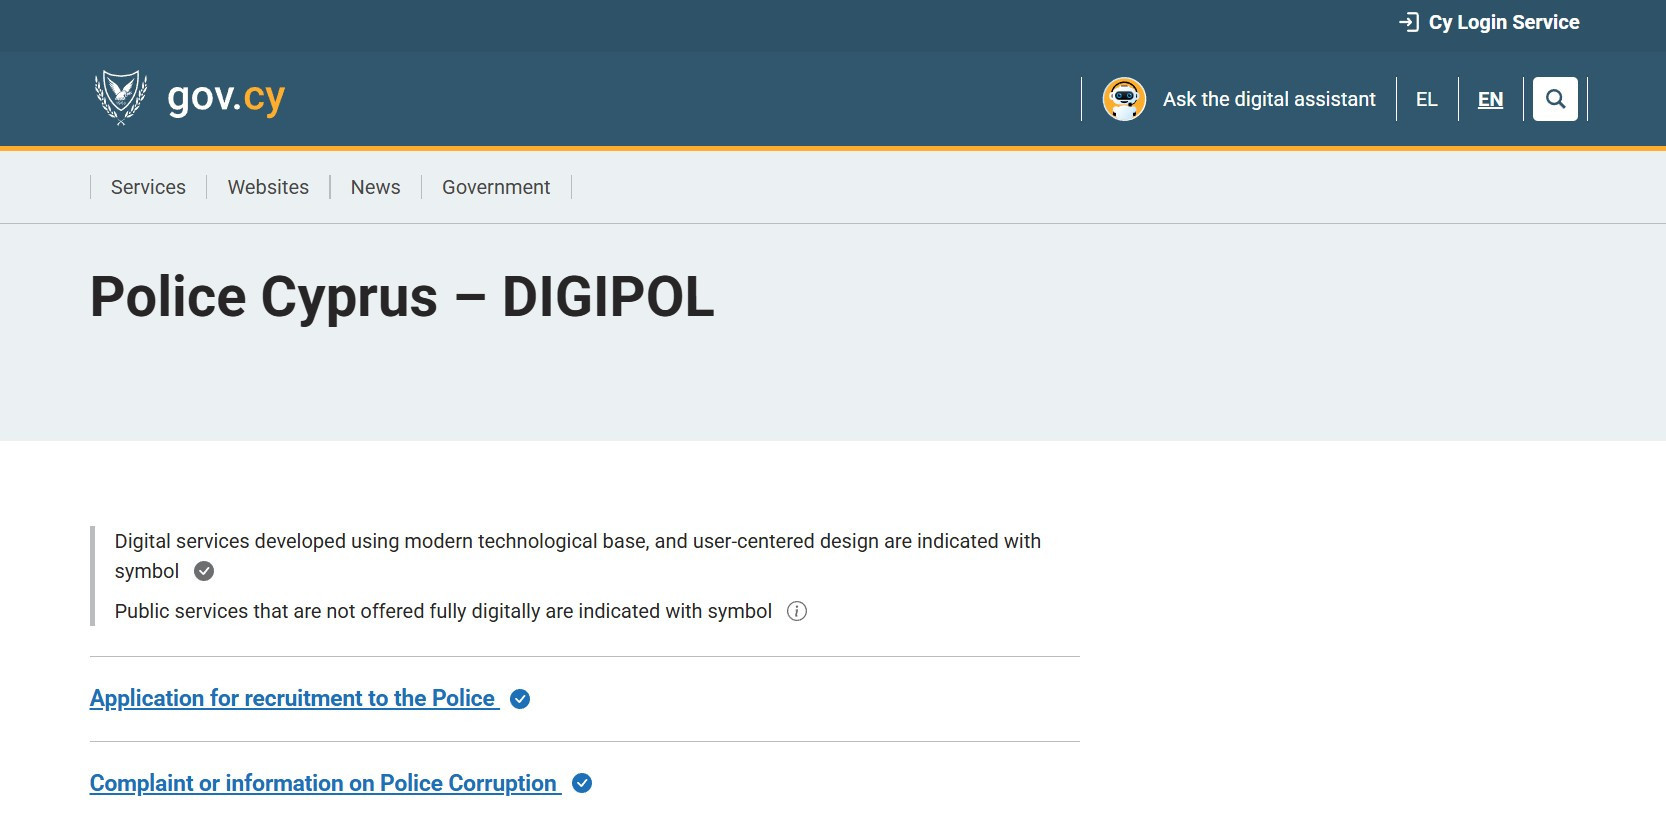The image size is (1666, 817).
Task: Go to the gov.cy home page wordmark
Action: (x=226, y=97)
